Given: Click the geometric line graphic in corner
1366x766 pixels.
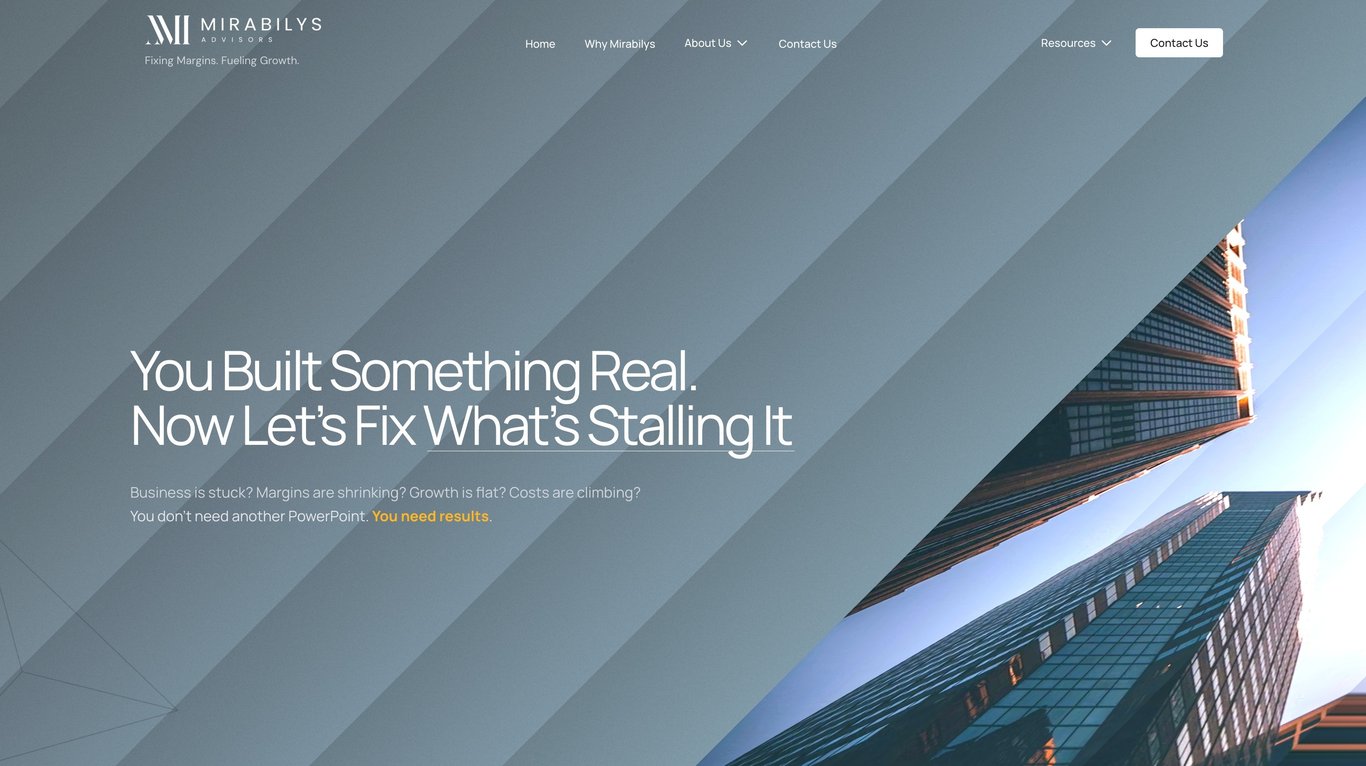Looking at the screenshot, I should point(80,650).
